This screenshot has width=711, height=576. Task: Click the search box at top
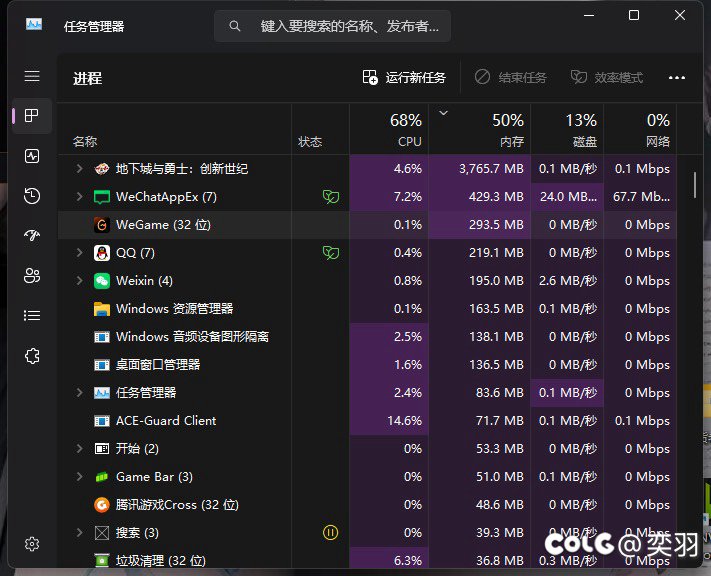coord(333,26)
